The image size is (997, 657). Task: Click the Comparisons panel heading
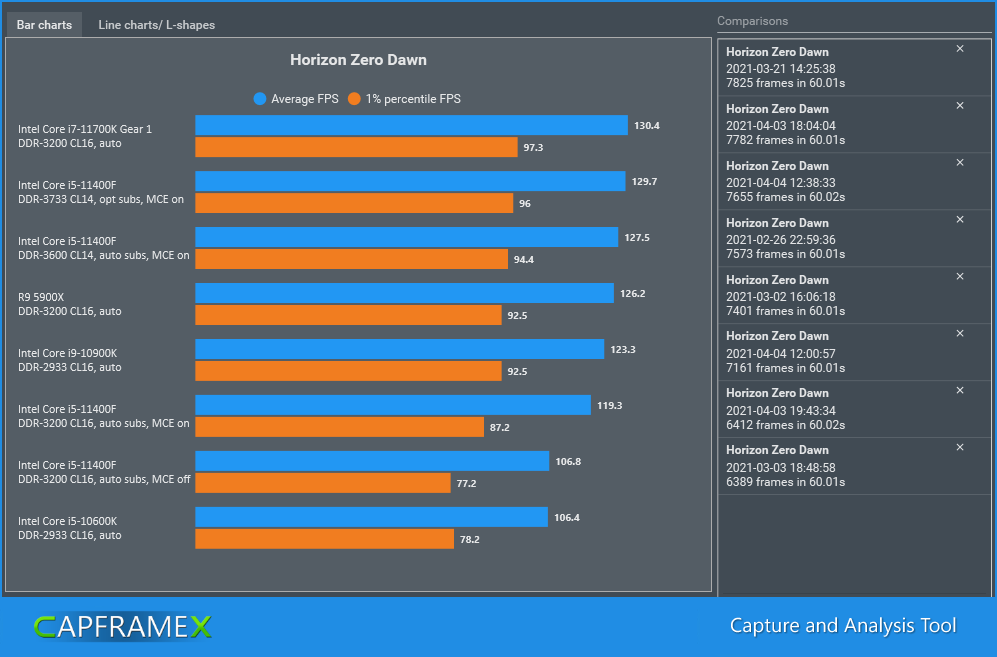pyautogui.click(x=752, y=21)
